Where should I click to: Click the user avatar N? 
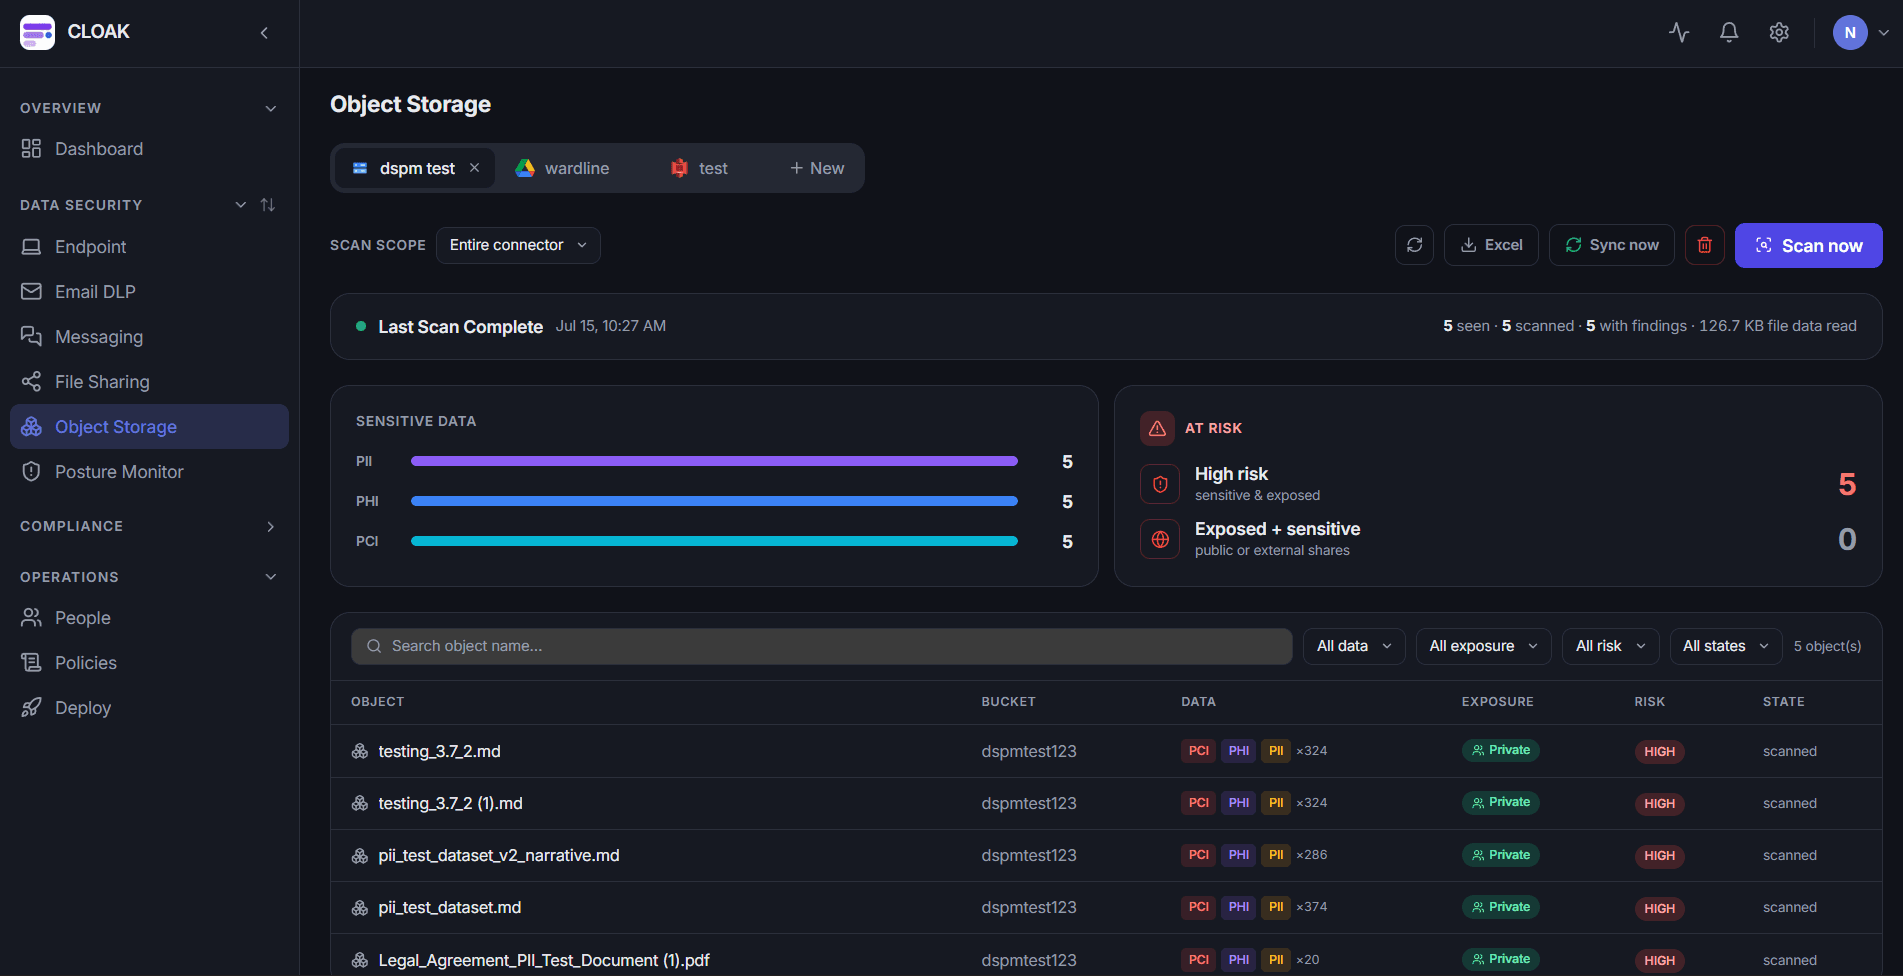(1850, 32)
